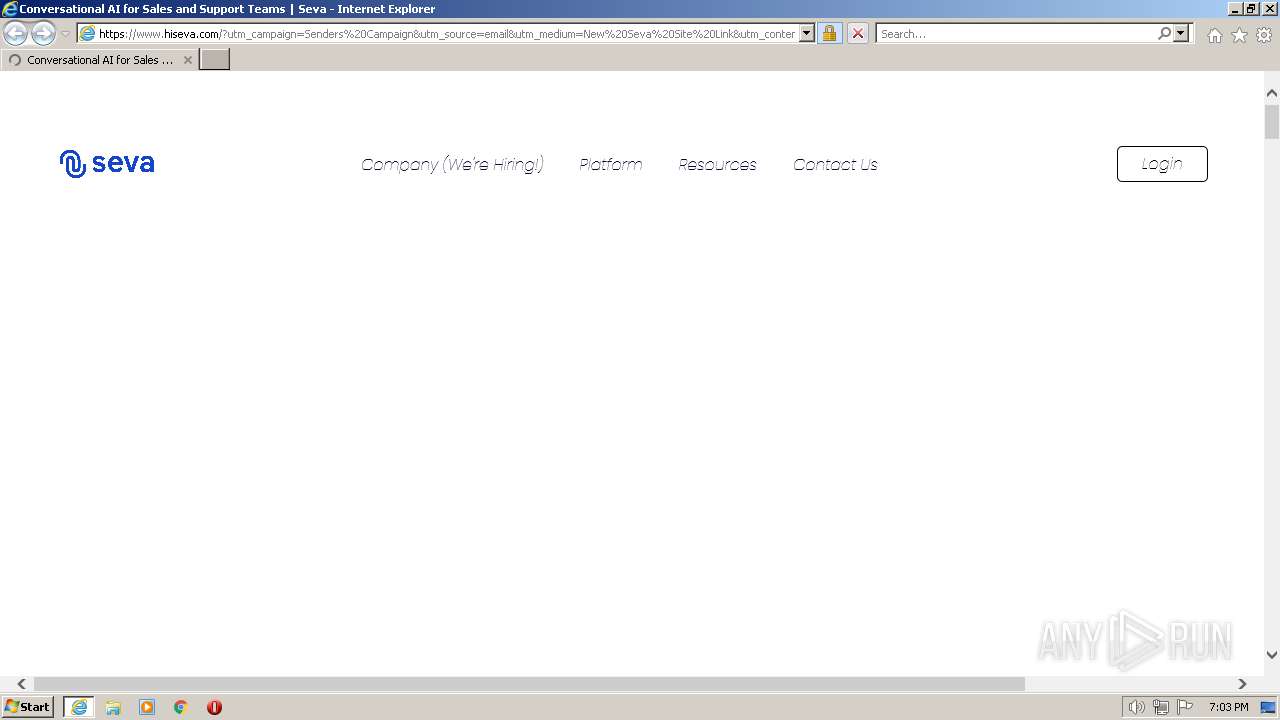The width and height of the screenshot is (1280, 720).
Task: Open the Platform menu item
Action: coord(610,164)
